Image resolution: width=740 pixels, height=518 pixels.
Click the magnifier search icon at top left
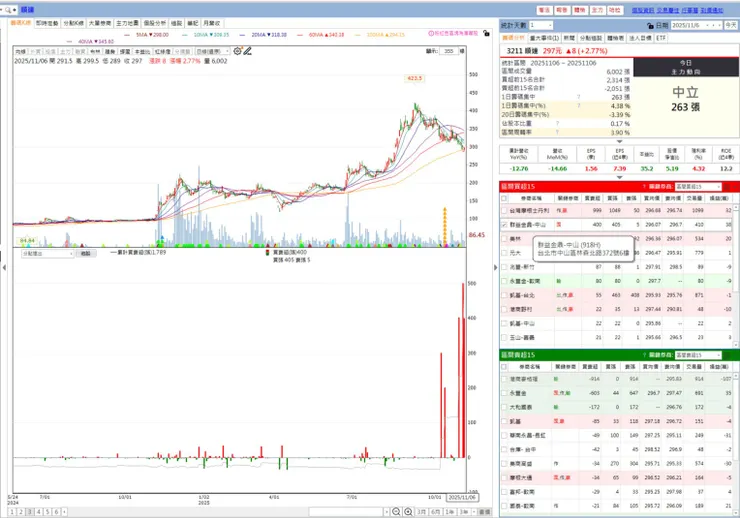8,9
